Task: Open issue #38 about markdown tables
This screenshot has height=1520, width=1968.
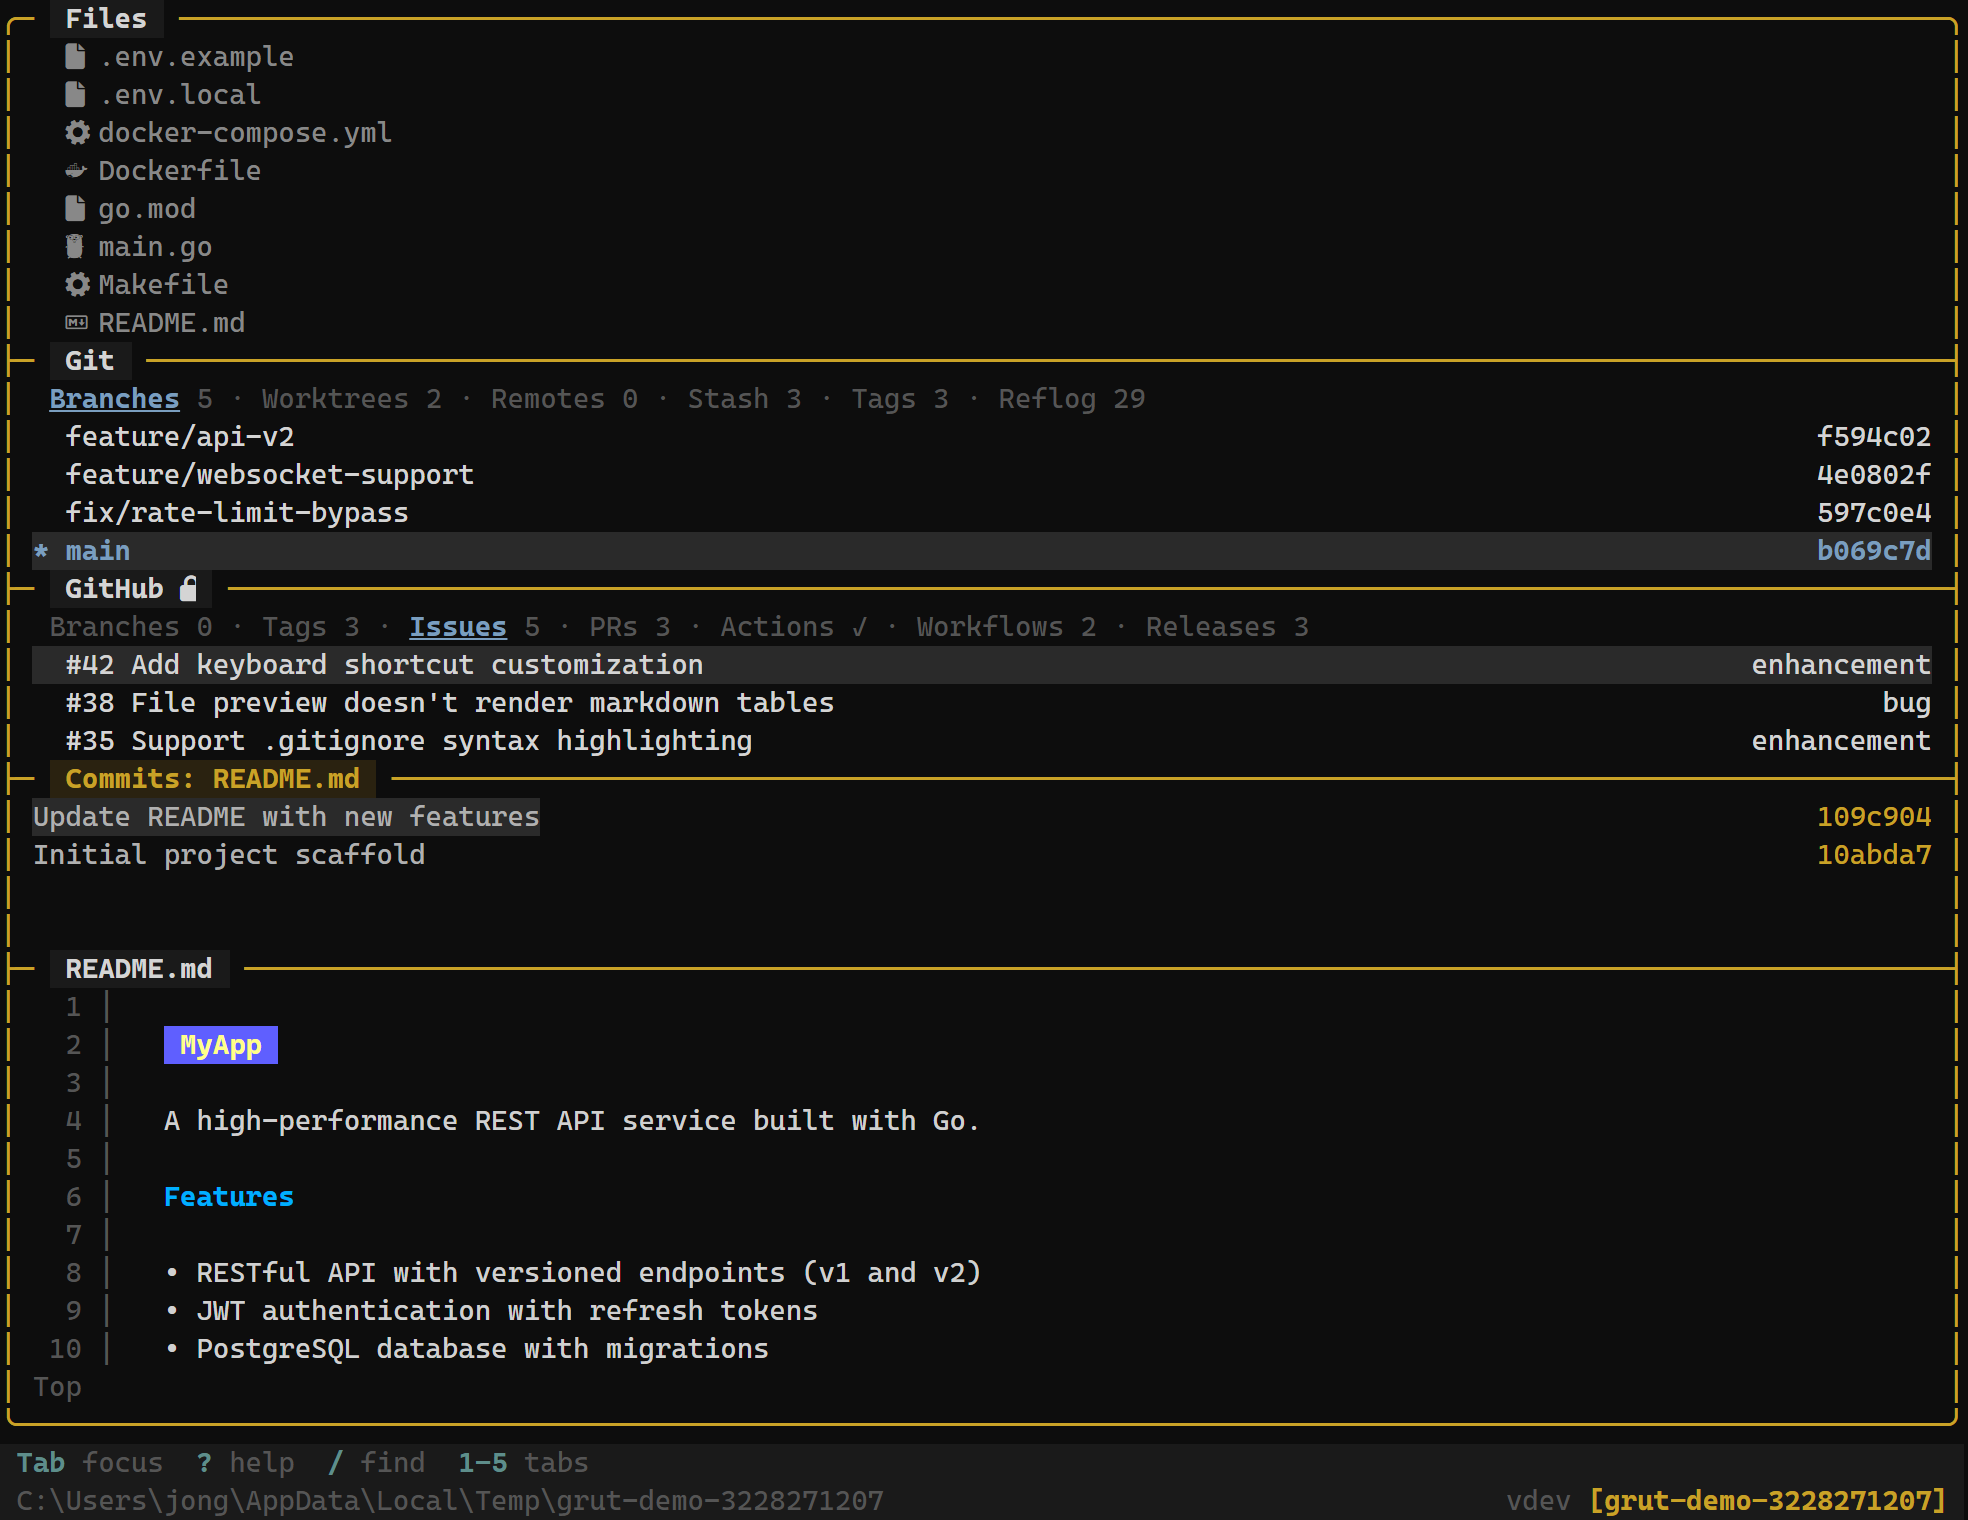Action: pos(982,703)
